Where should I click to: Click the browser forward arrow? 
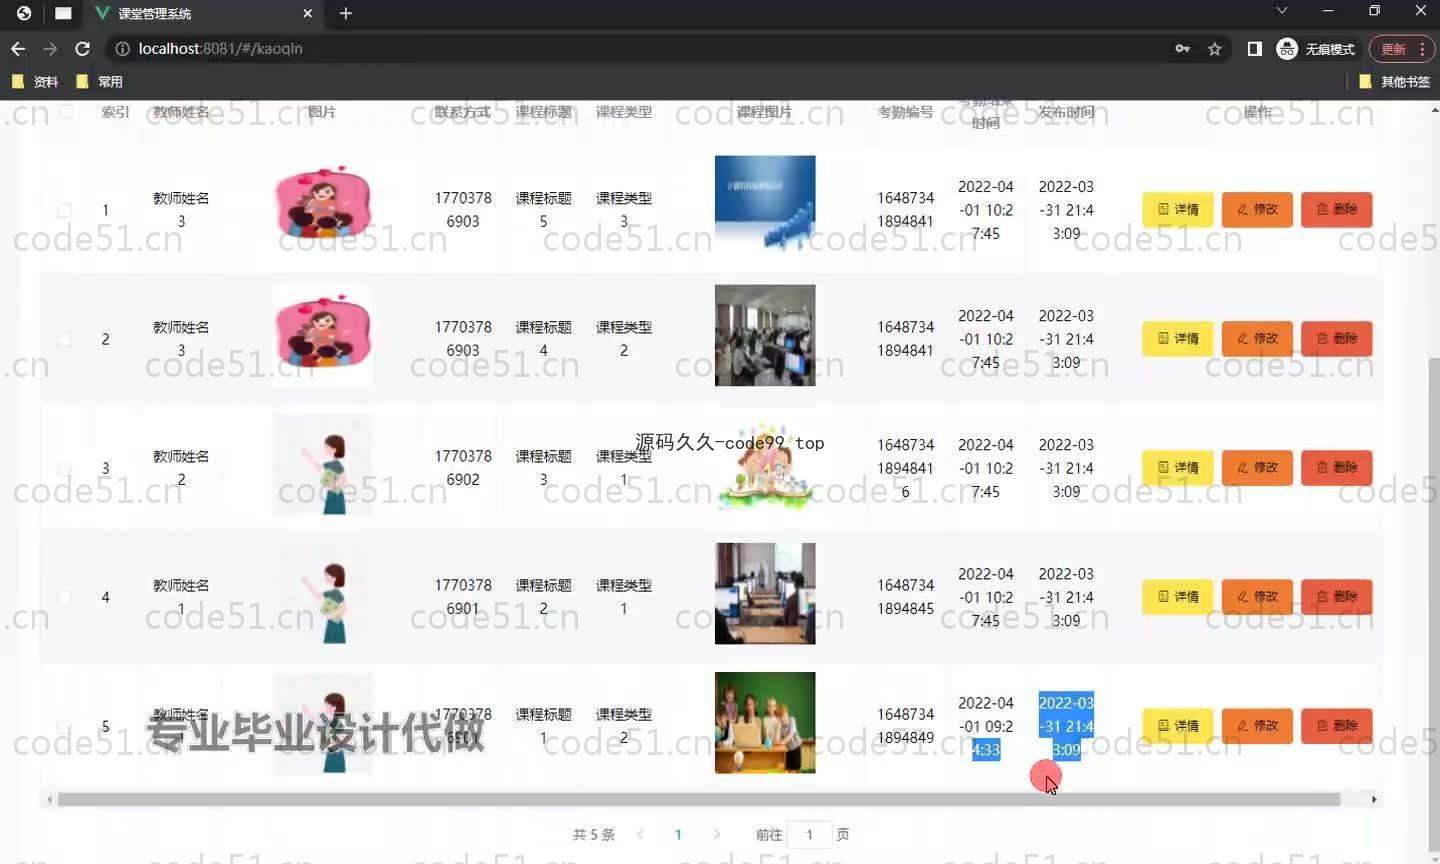point(50,48)
